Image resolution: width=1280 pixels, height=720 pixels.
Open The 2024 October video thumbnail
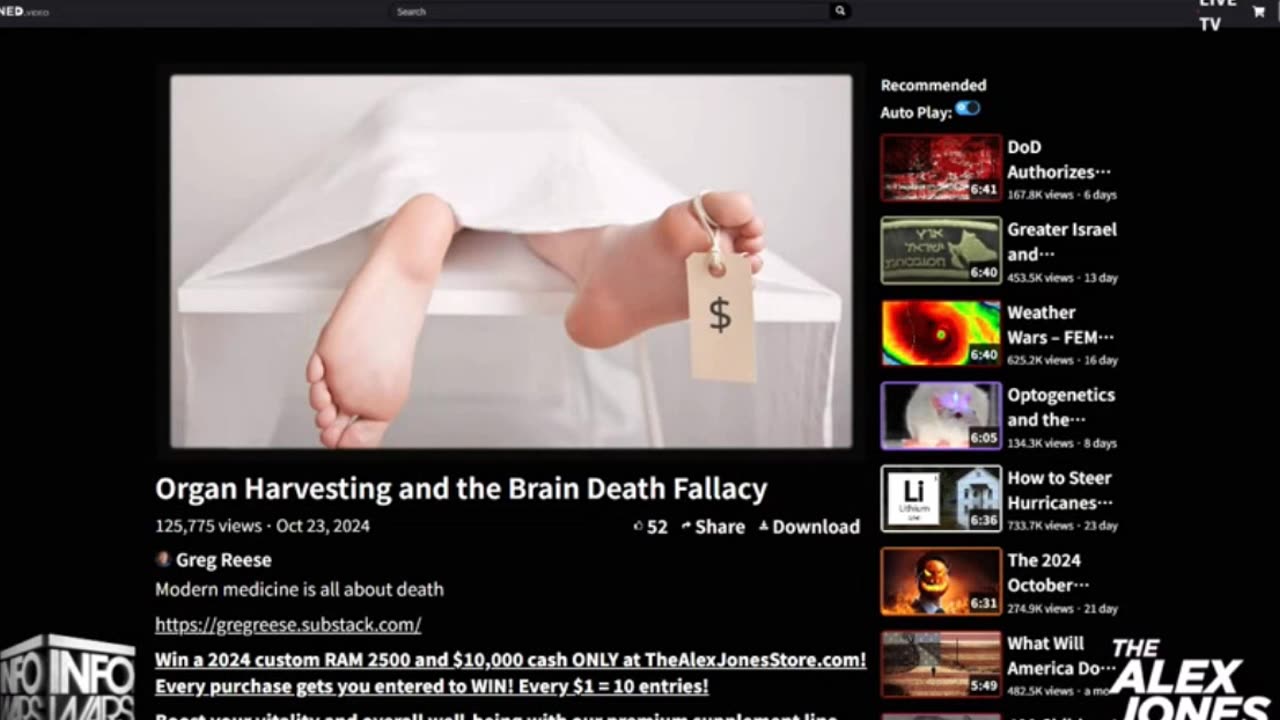click(x=941, y=581)
